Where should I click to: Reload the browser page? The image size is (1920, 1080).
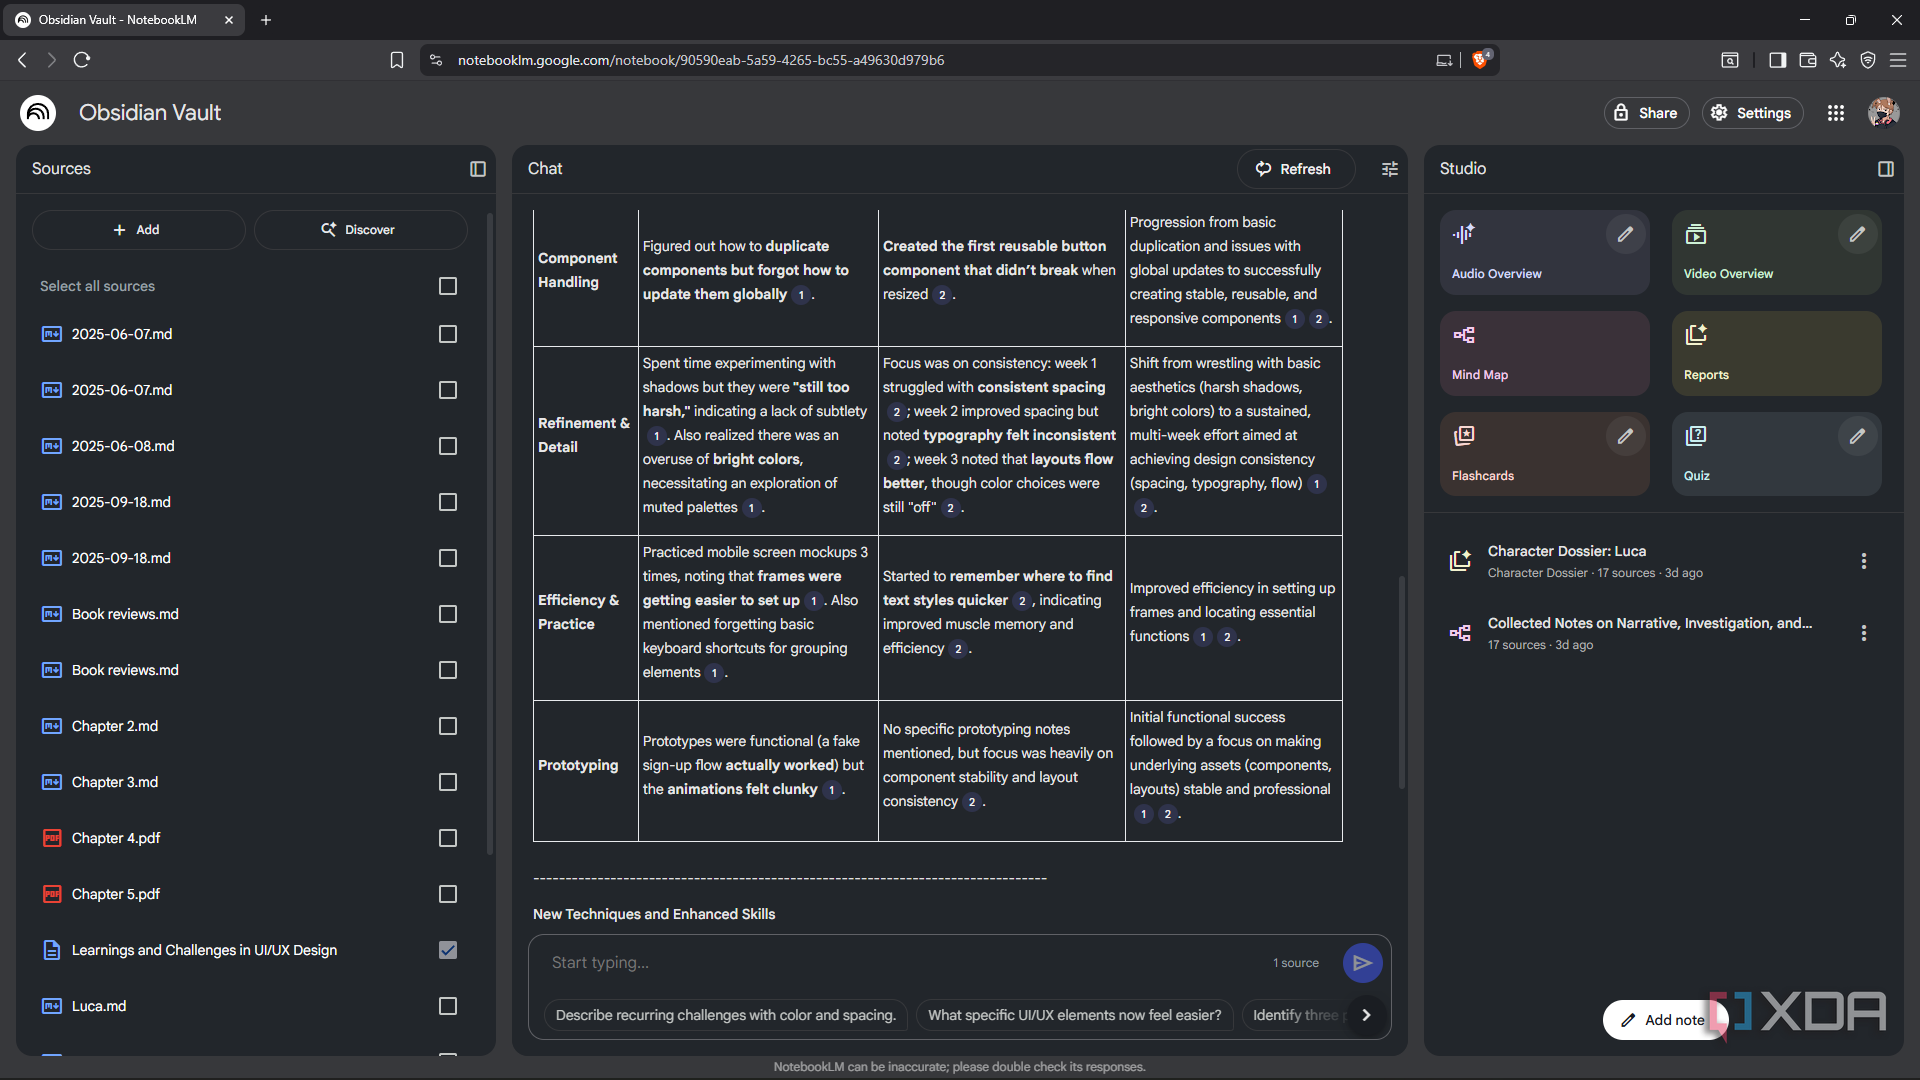click(x=82, y=60)
